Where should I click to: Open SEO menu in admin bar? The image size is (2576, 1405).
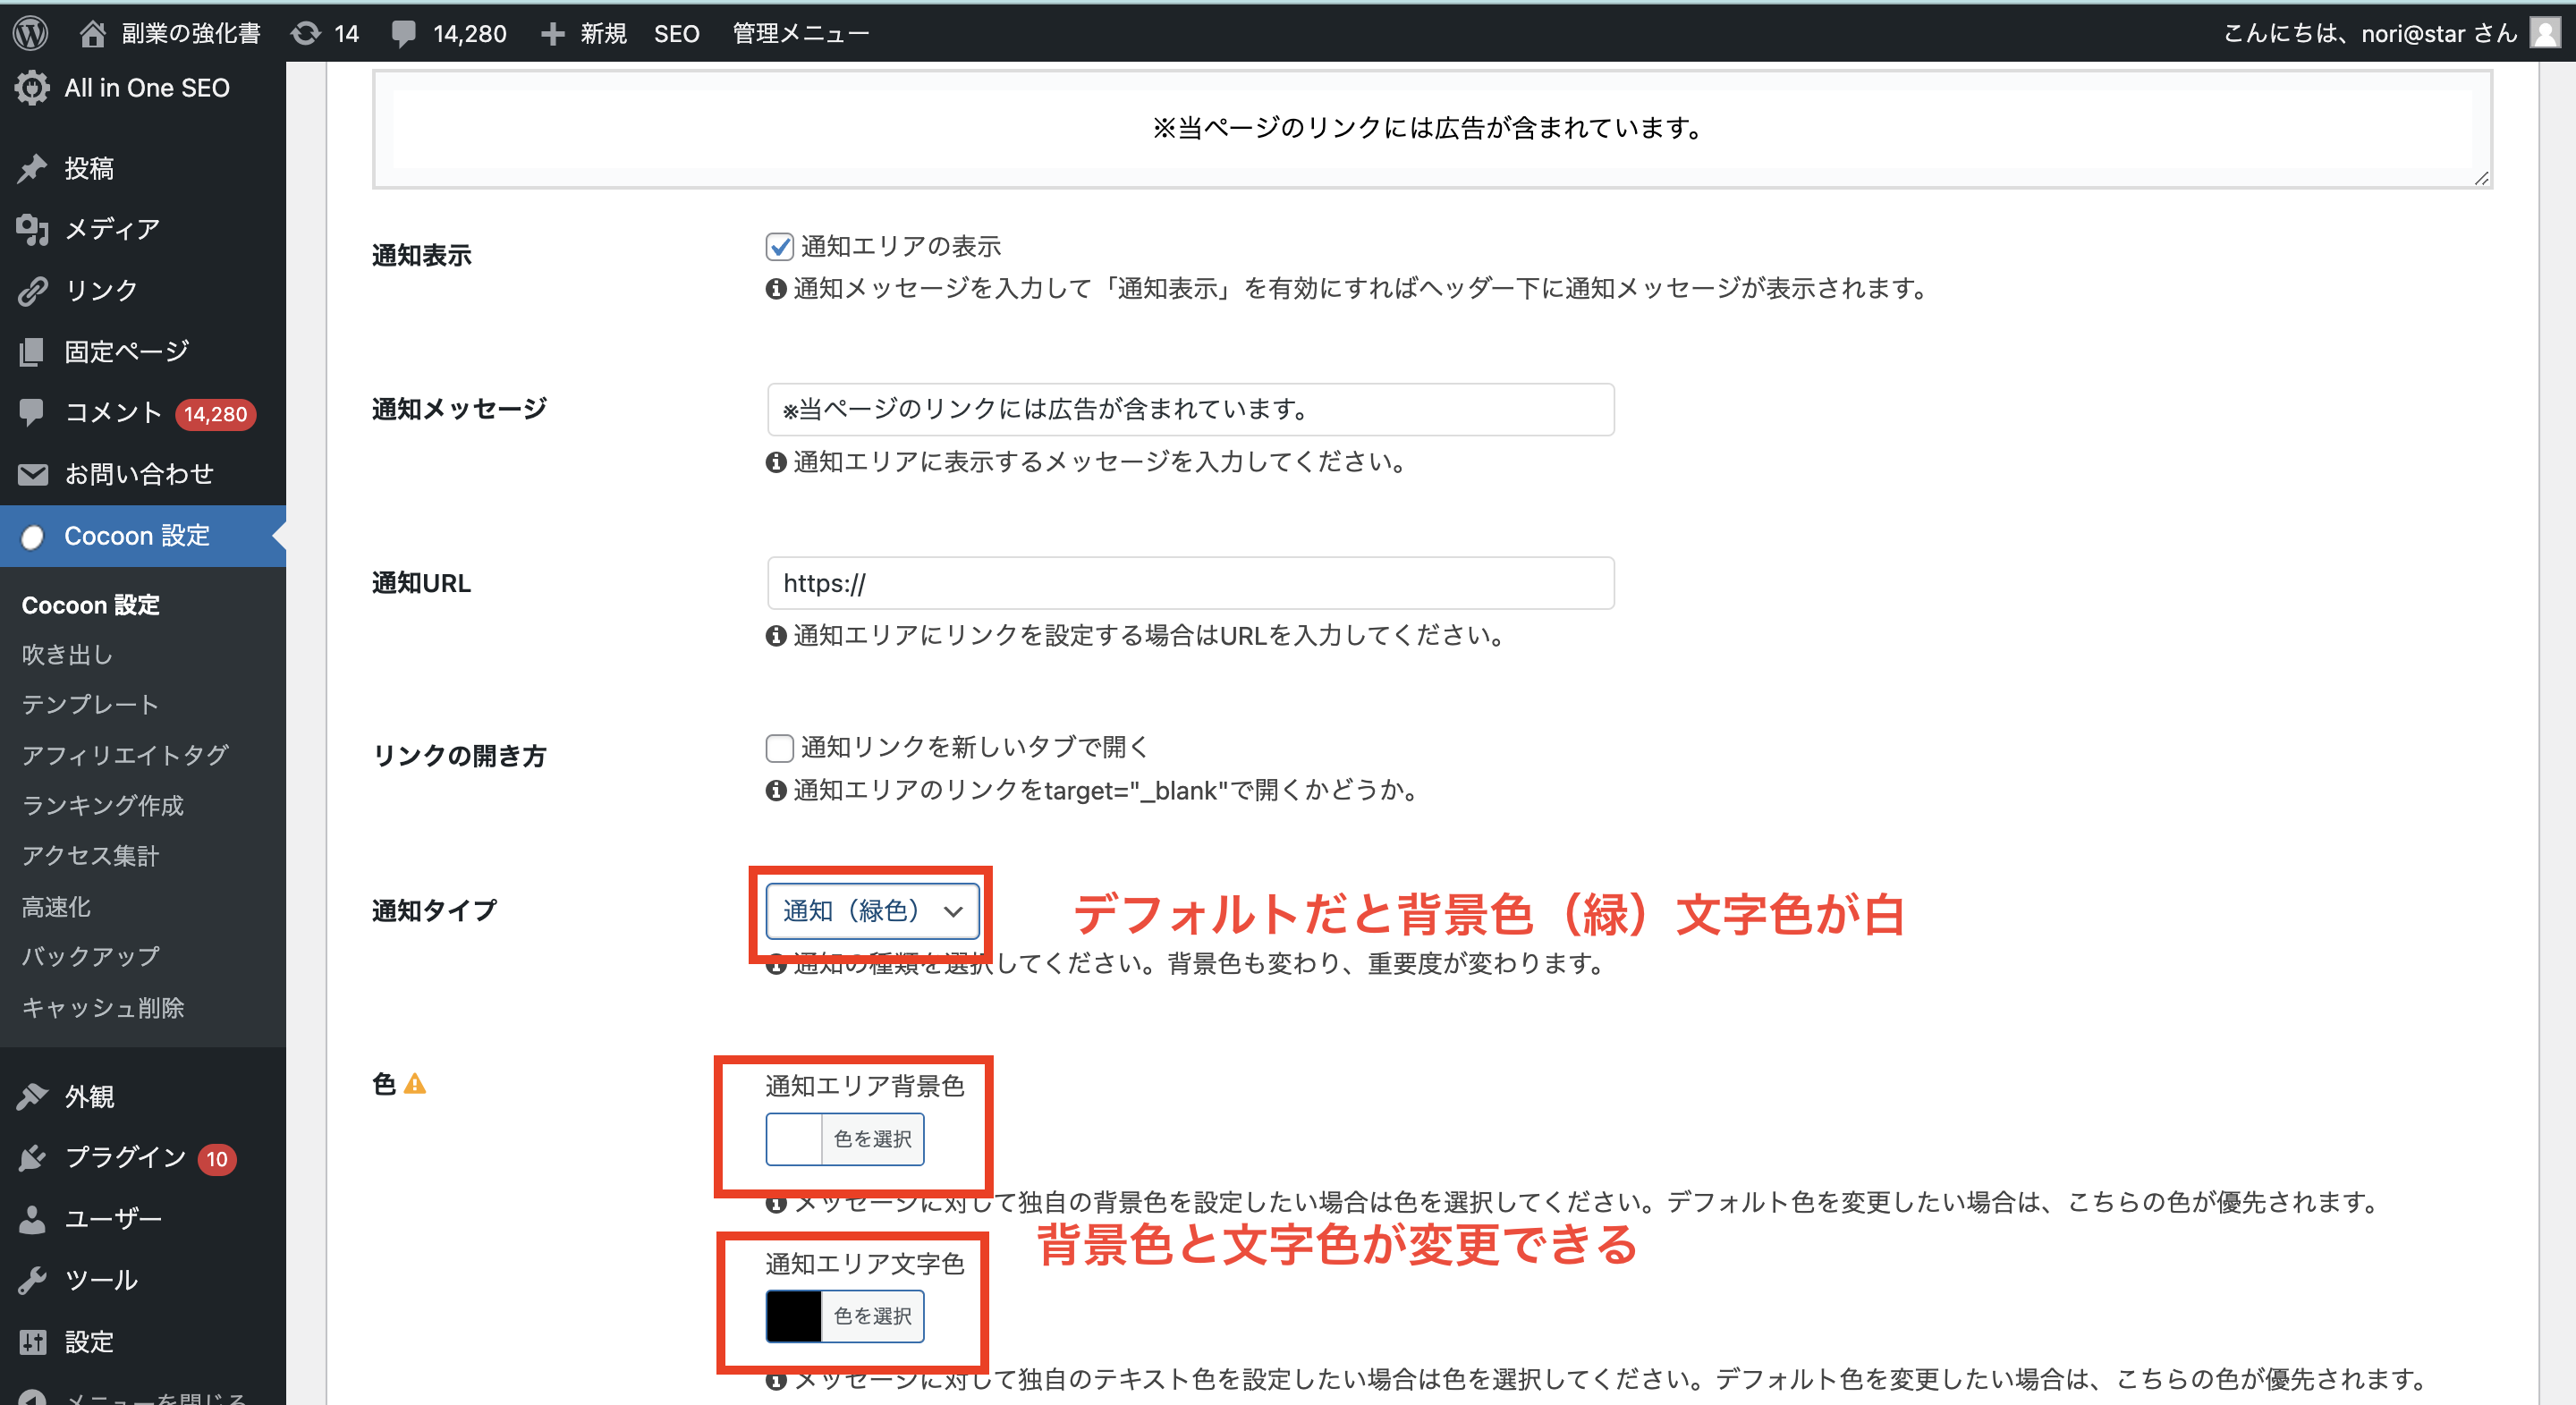point(676,33)
